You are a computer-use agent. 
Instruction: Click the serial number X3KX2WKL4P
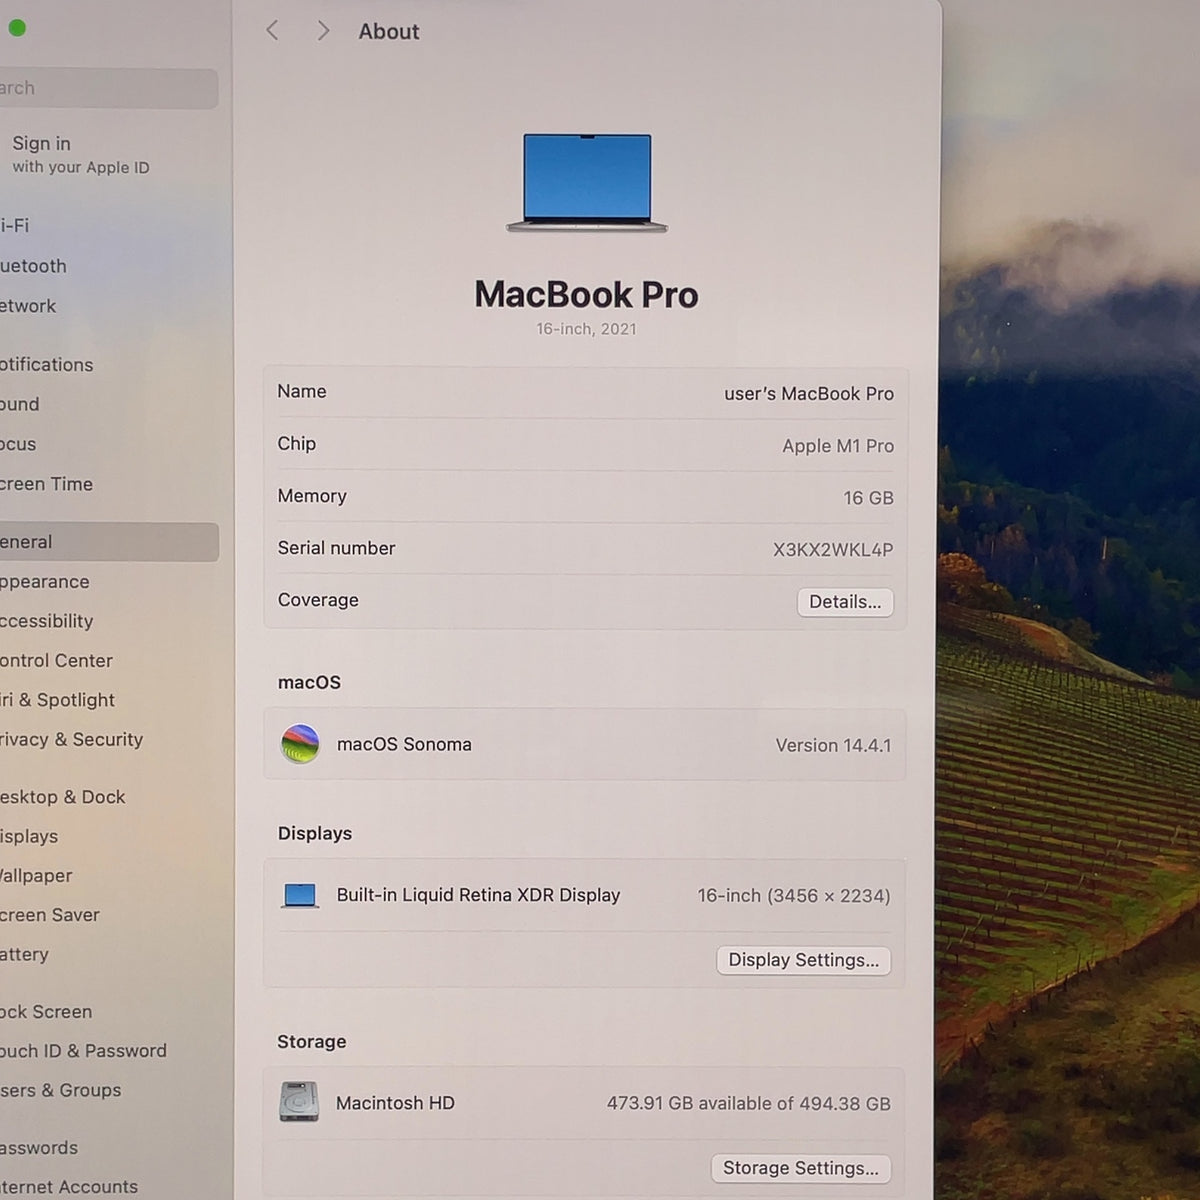point(833,550)
